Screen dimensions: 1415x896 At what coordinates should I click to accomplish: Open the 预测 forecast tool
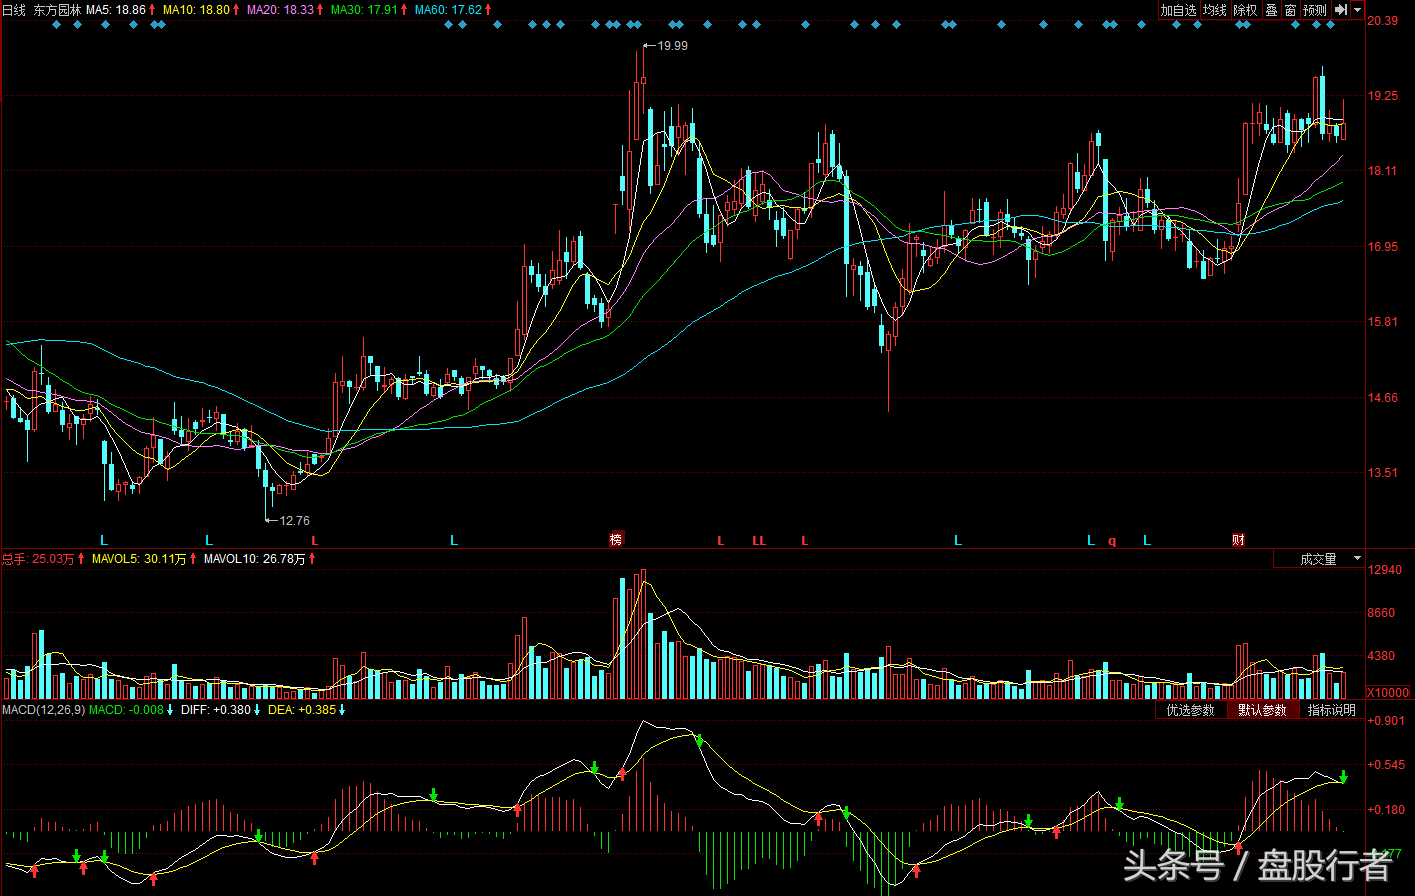(1315, 10)
